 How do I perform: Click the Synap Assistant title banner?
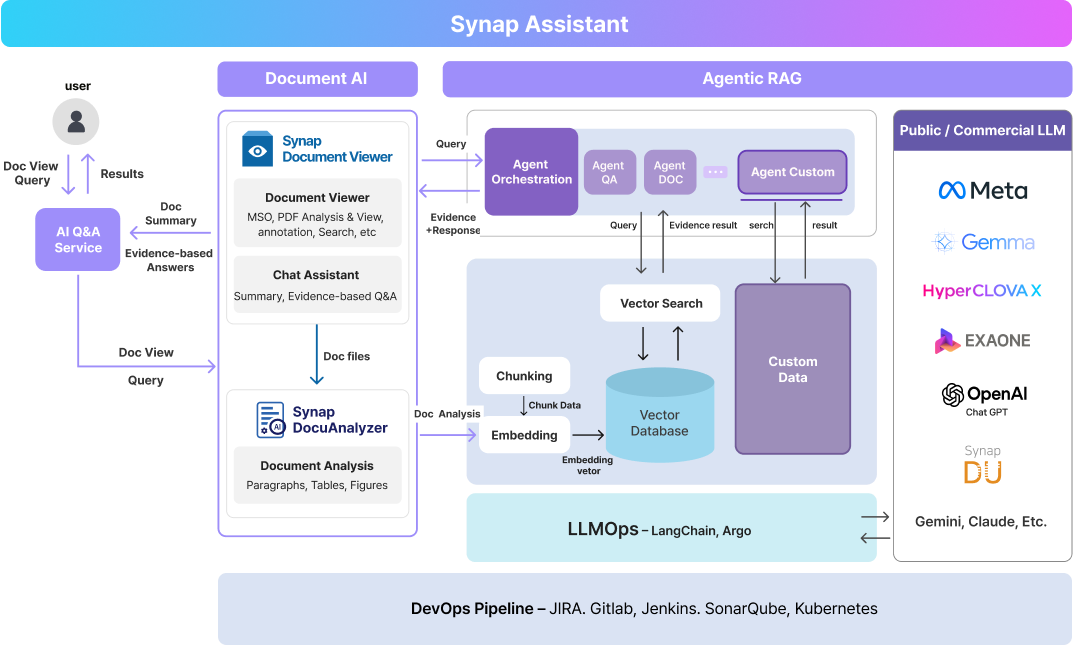click(537, 24)
